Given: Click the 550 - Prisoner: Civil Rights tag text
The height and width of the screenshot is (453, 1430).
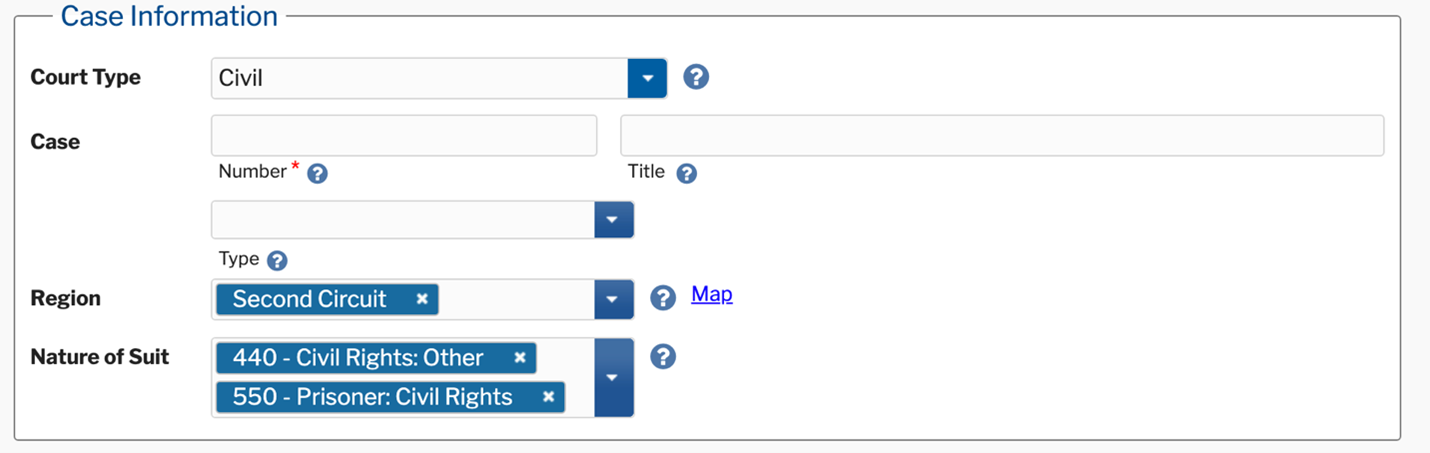Looking at the screenshot, I should (x=373, y=397).
